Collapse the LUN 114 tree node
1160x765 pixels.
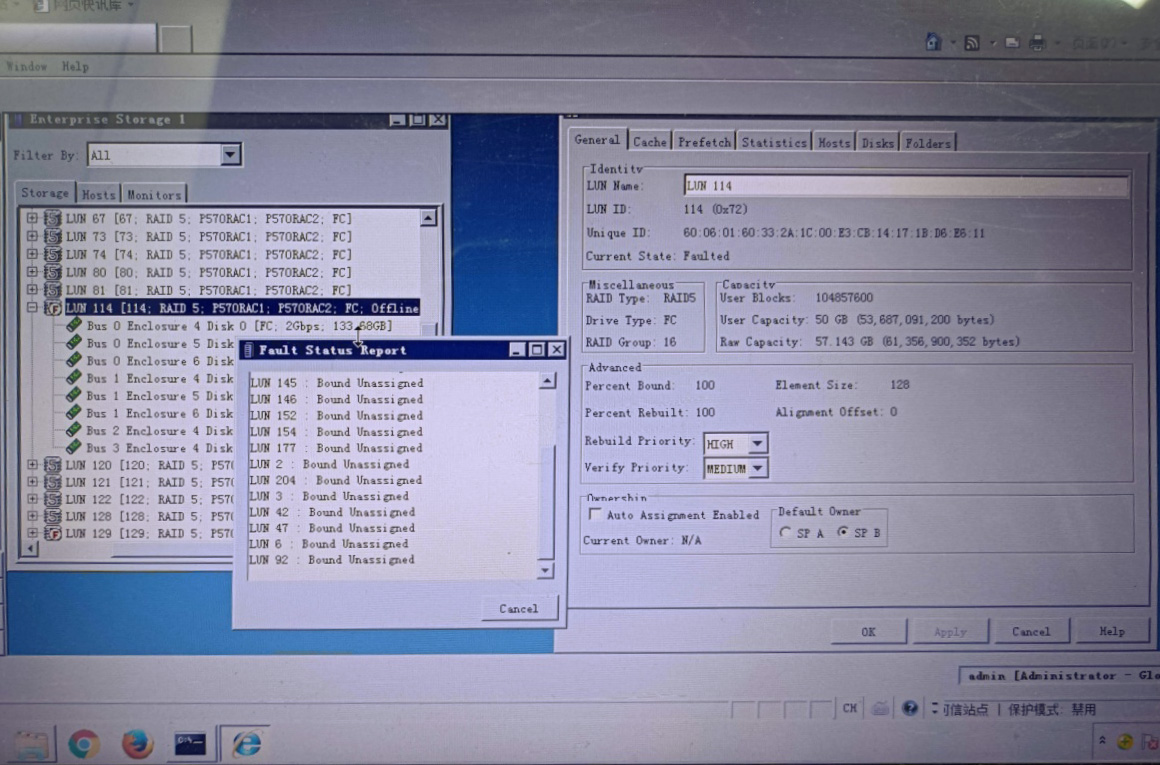pos(32,308)
